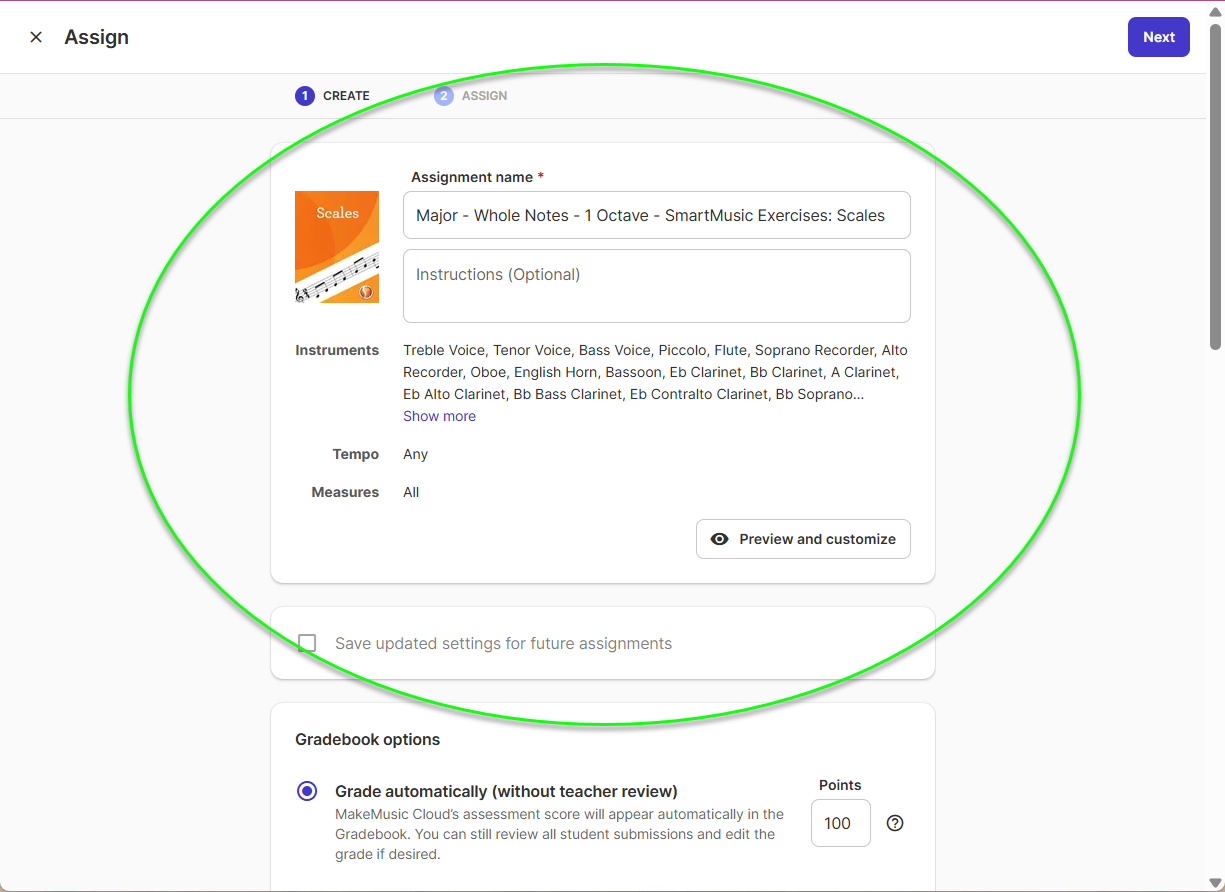Focus the Assignment name text field
The image size is (1225, 892).
656,215
